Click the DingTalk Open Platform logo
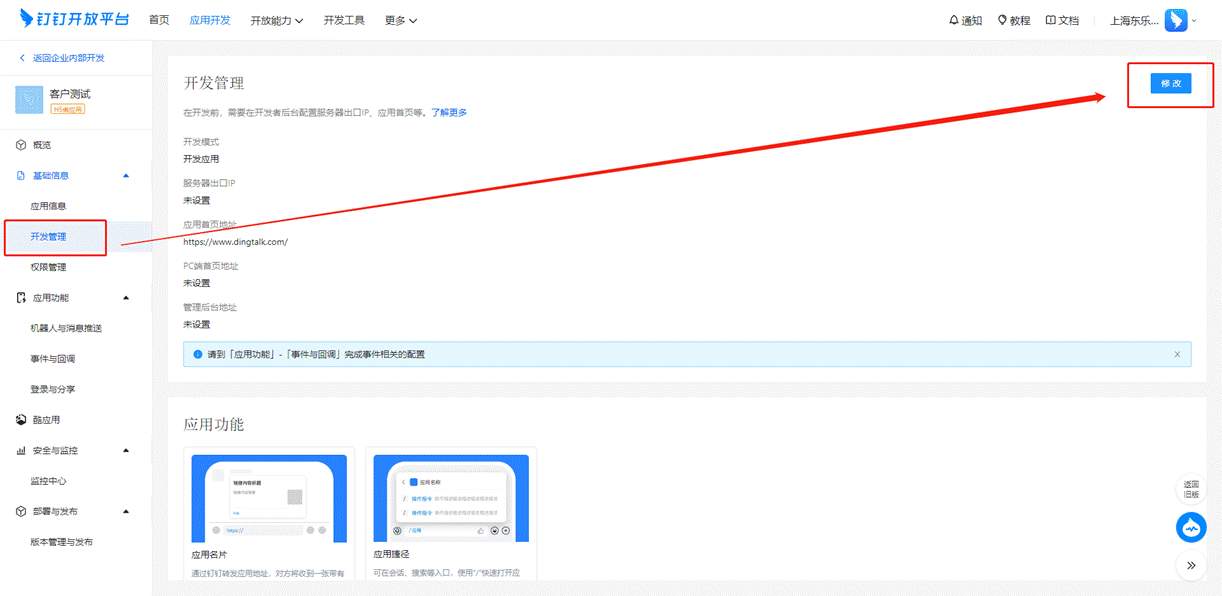The image size is (1222, 596). pyautogui.click(x=74, y=19)
